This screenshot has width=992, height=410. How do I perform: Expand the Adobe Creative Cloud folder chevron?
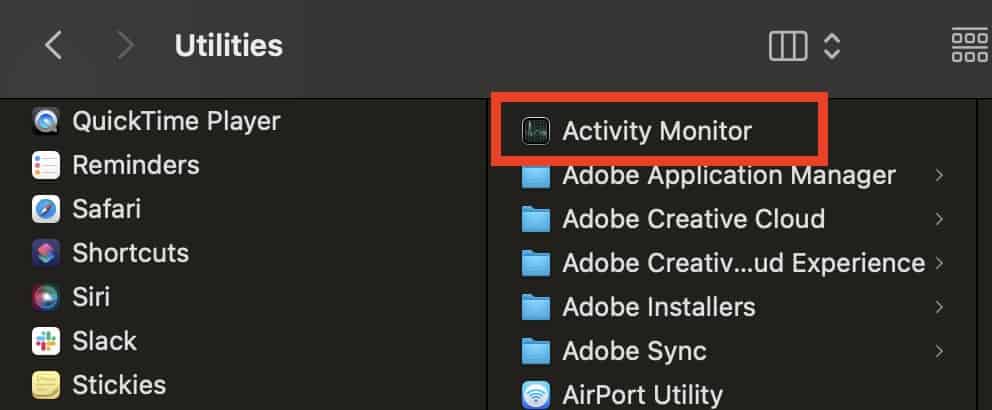tap(939, 219)
